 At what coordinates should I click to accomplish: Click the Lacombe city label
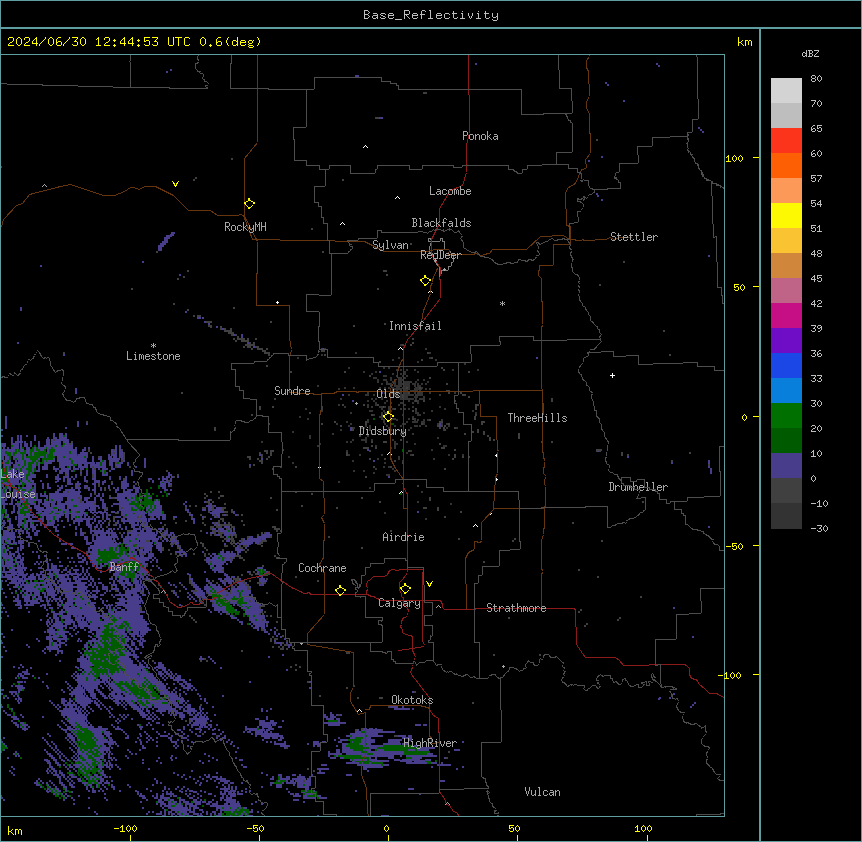450,191
